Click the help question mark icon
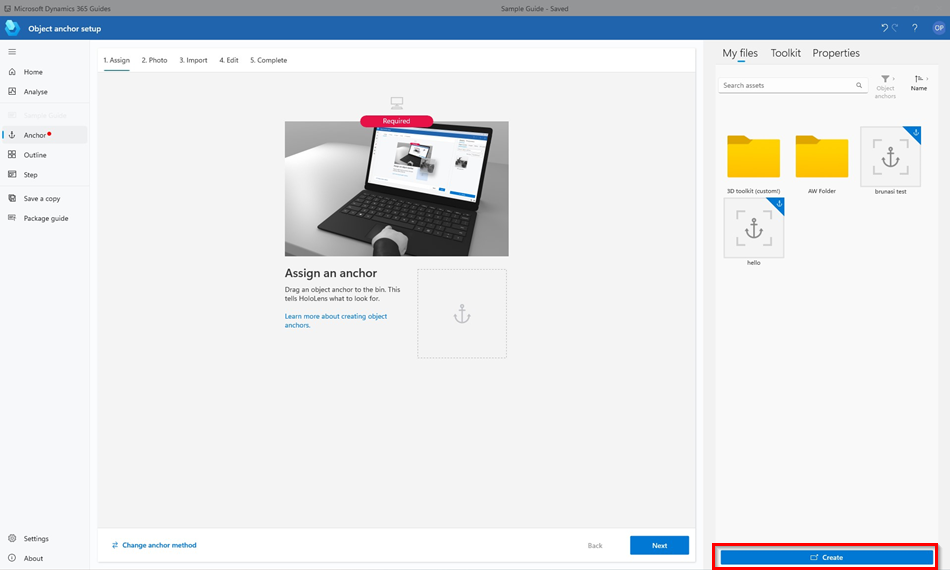The image size is (950, 570). [914, 28]
